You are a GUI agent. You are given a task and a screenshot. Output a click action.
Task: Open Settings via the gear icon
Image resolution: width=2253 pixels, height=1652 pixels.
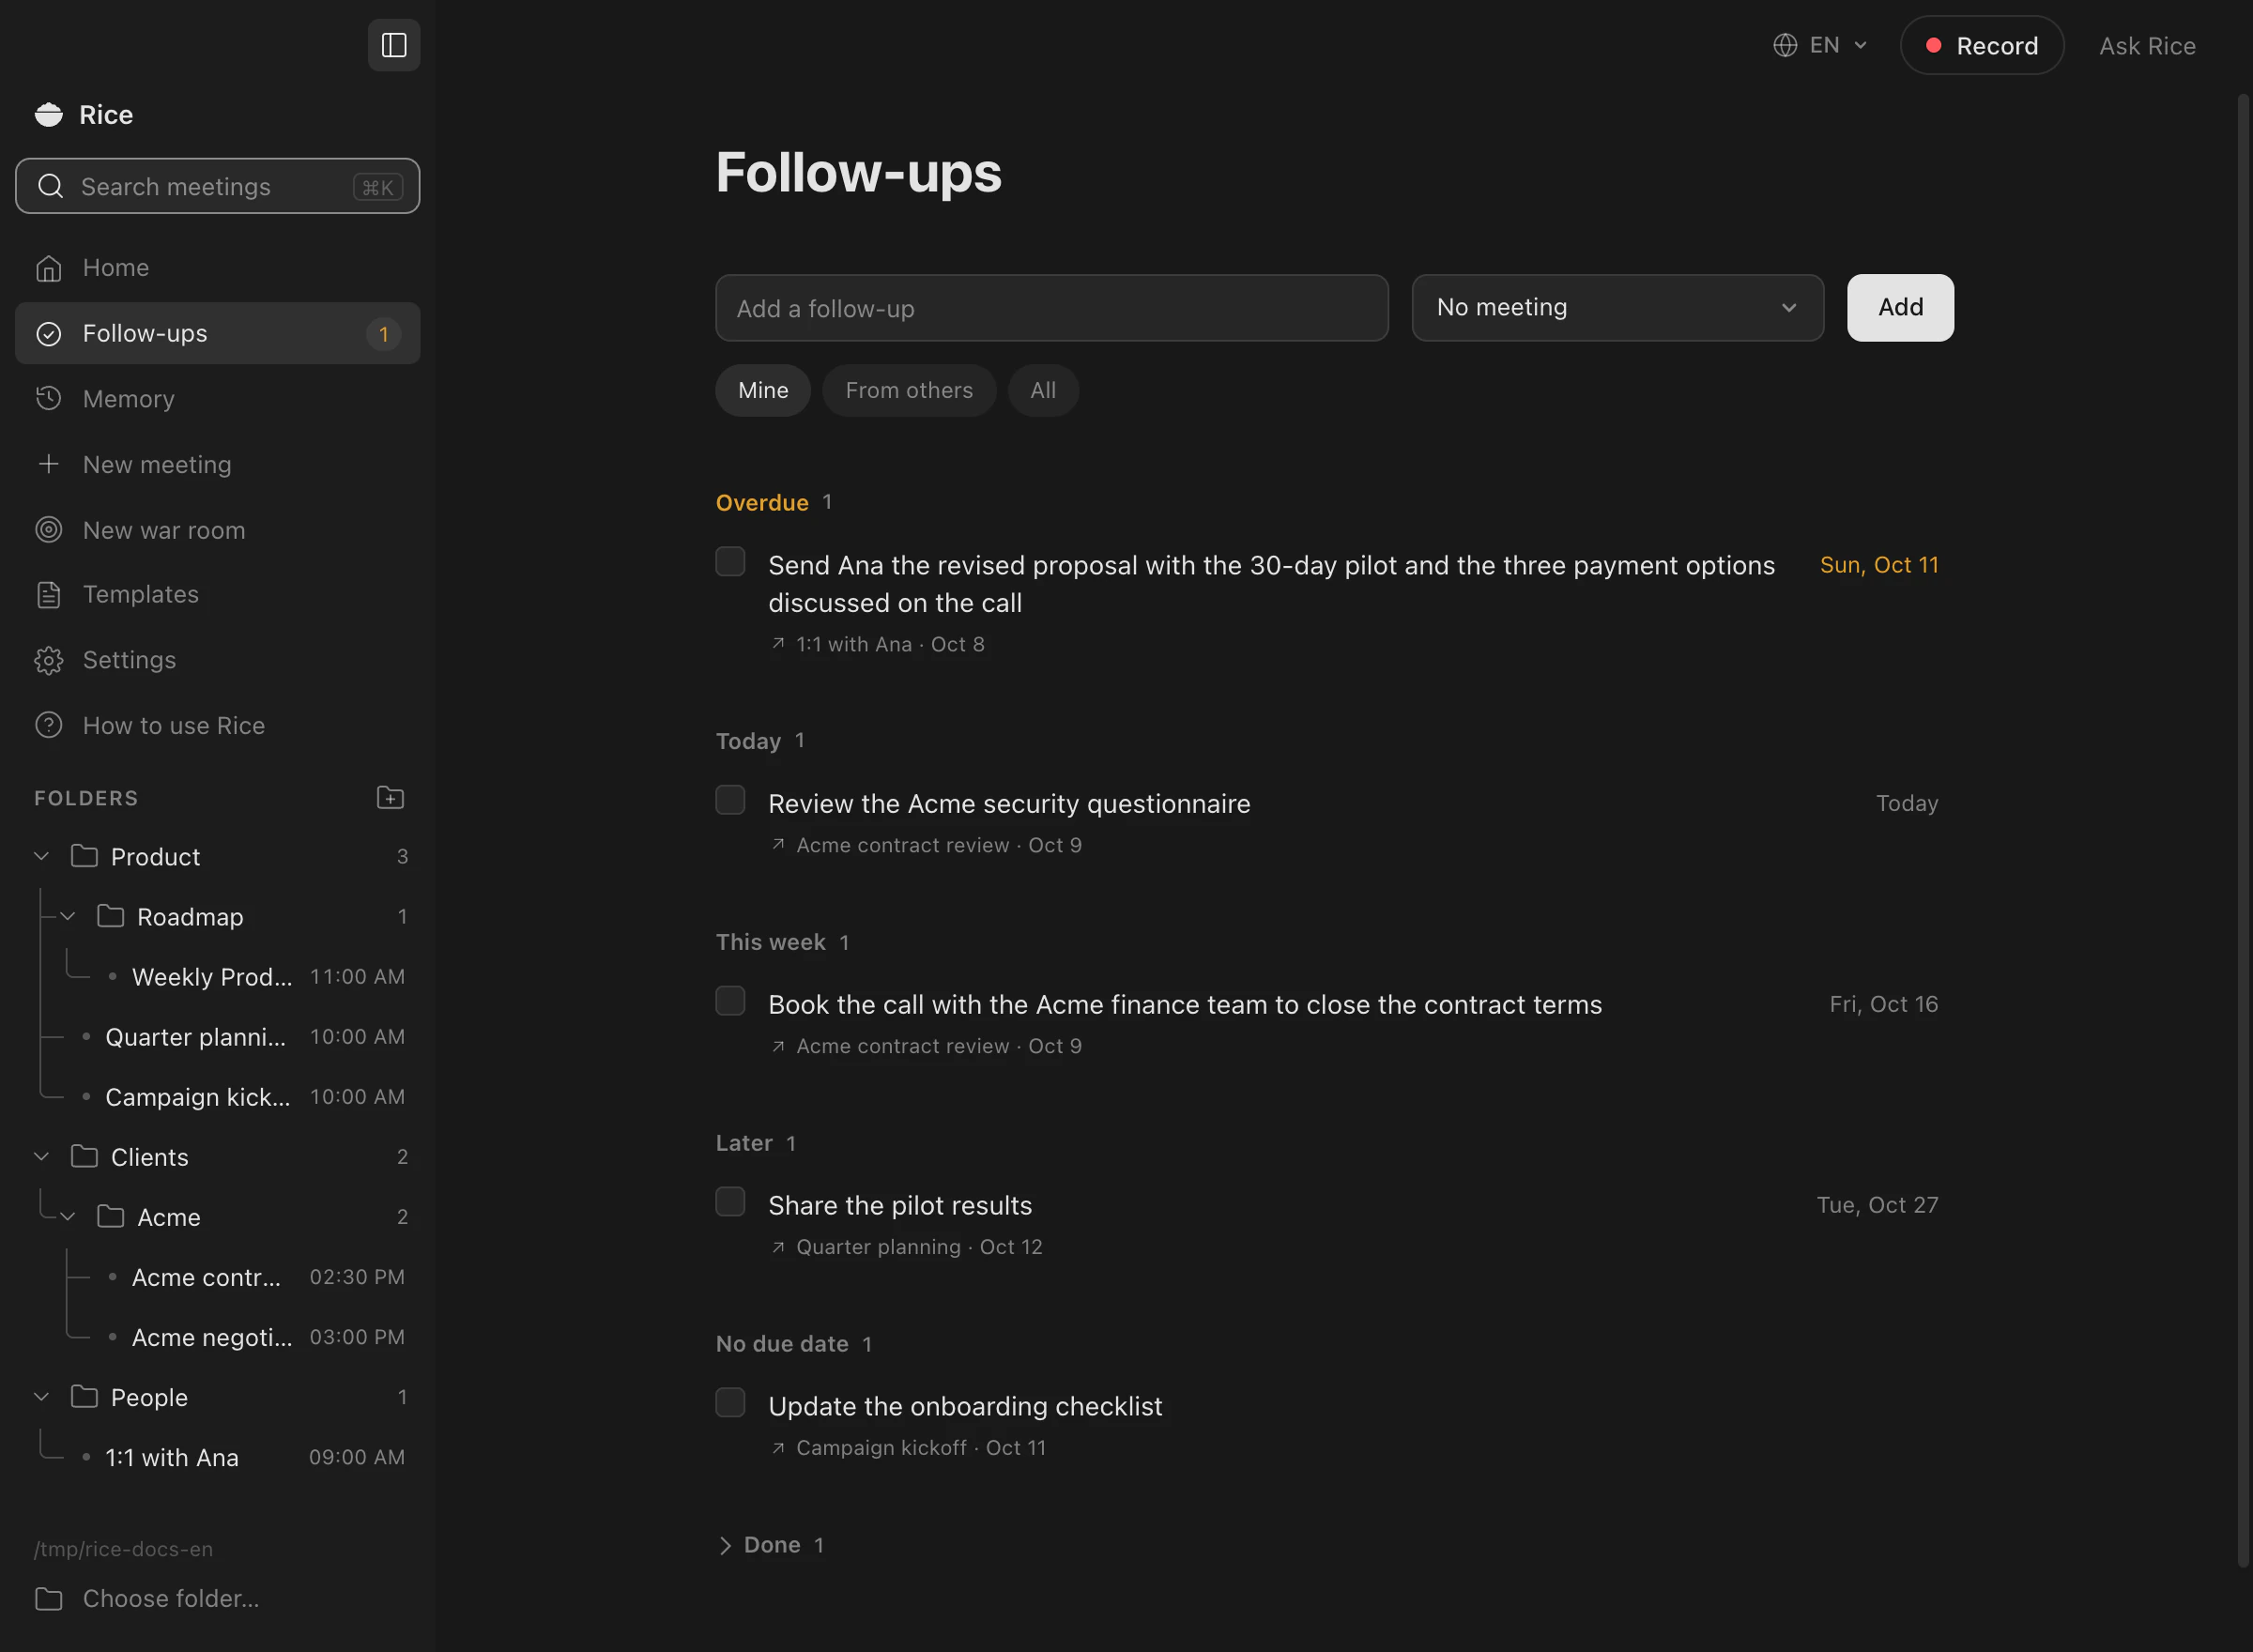tap(49, 660)
